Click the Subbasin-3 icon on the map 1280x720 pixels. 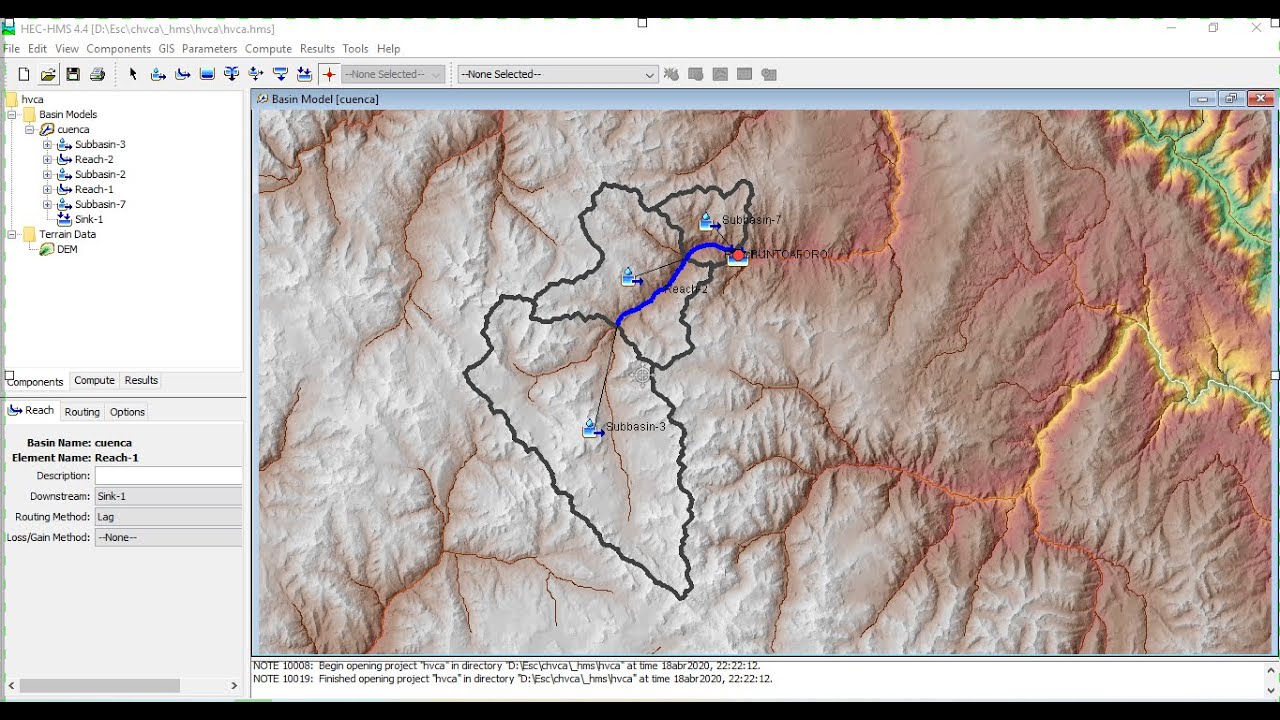point(593,428)
